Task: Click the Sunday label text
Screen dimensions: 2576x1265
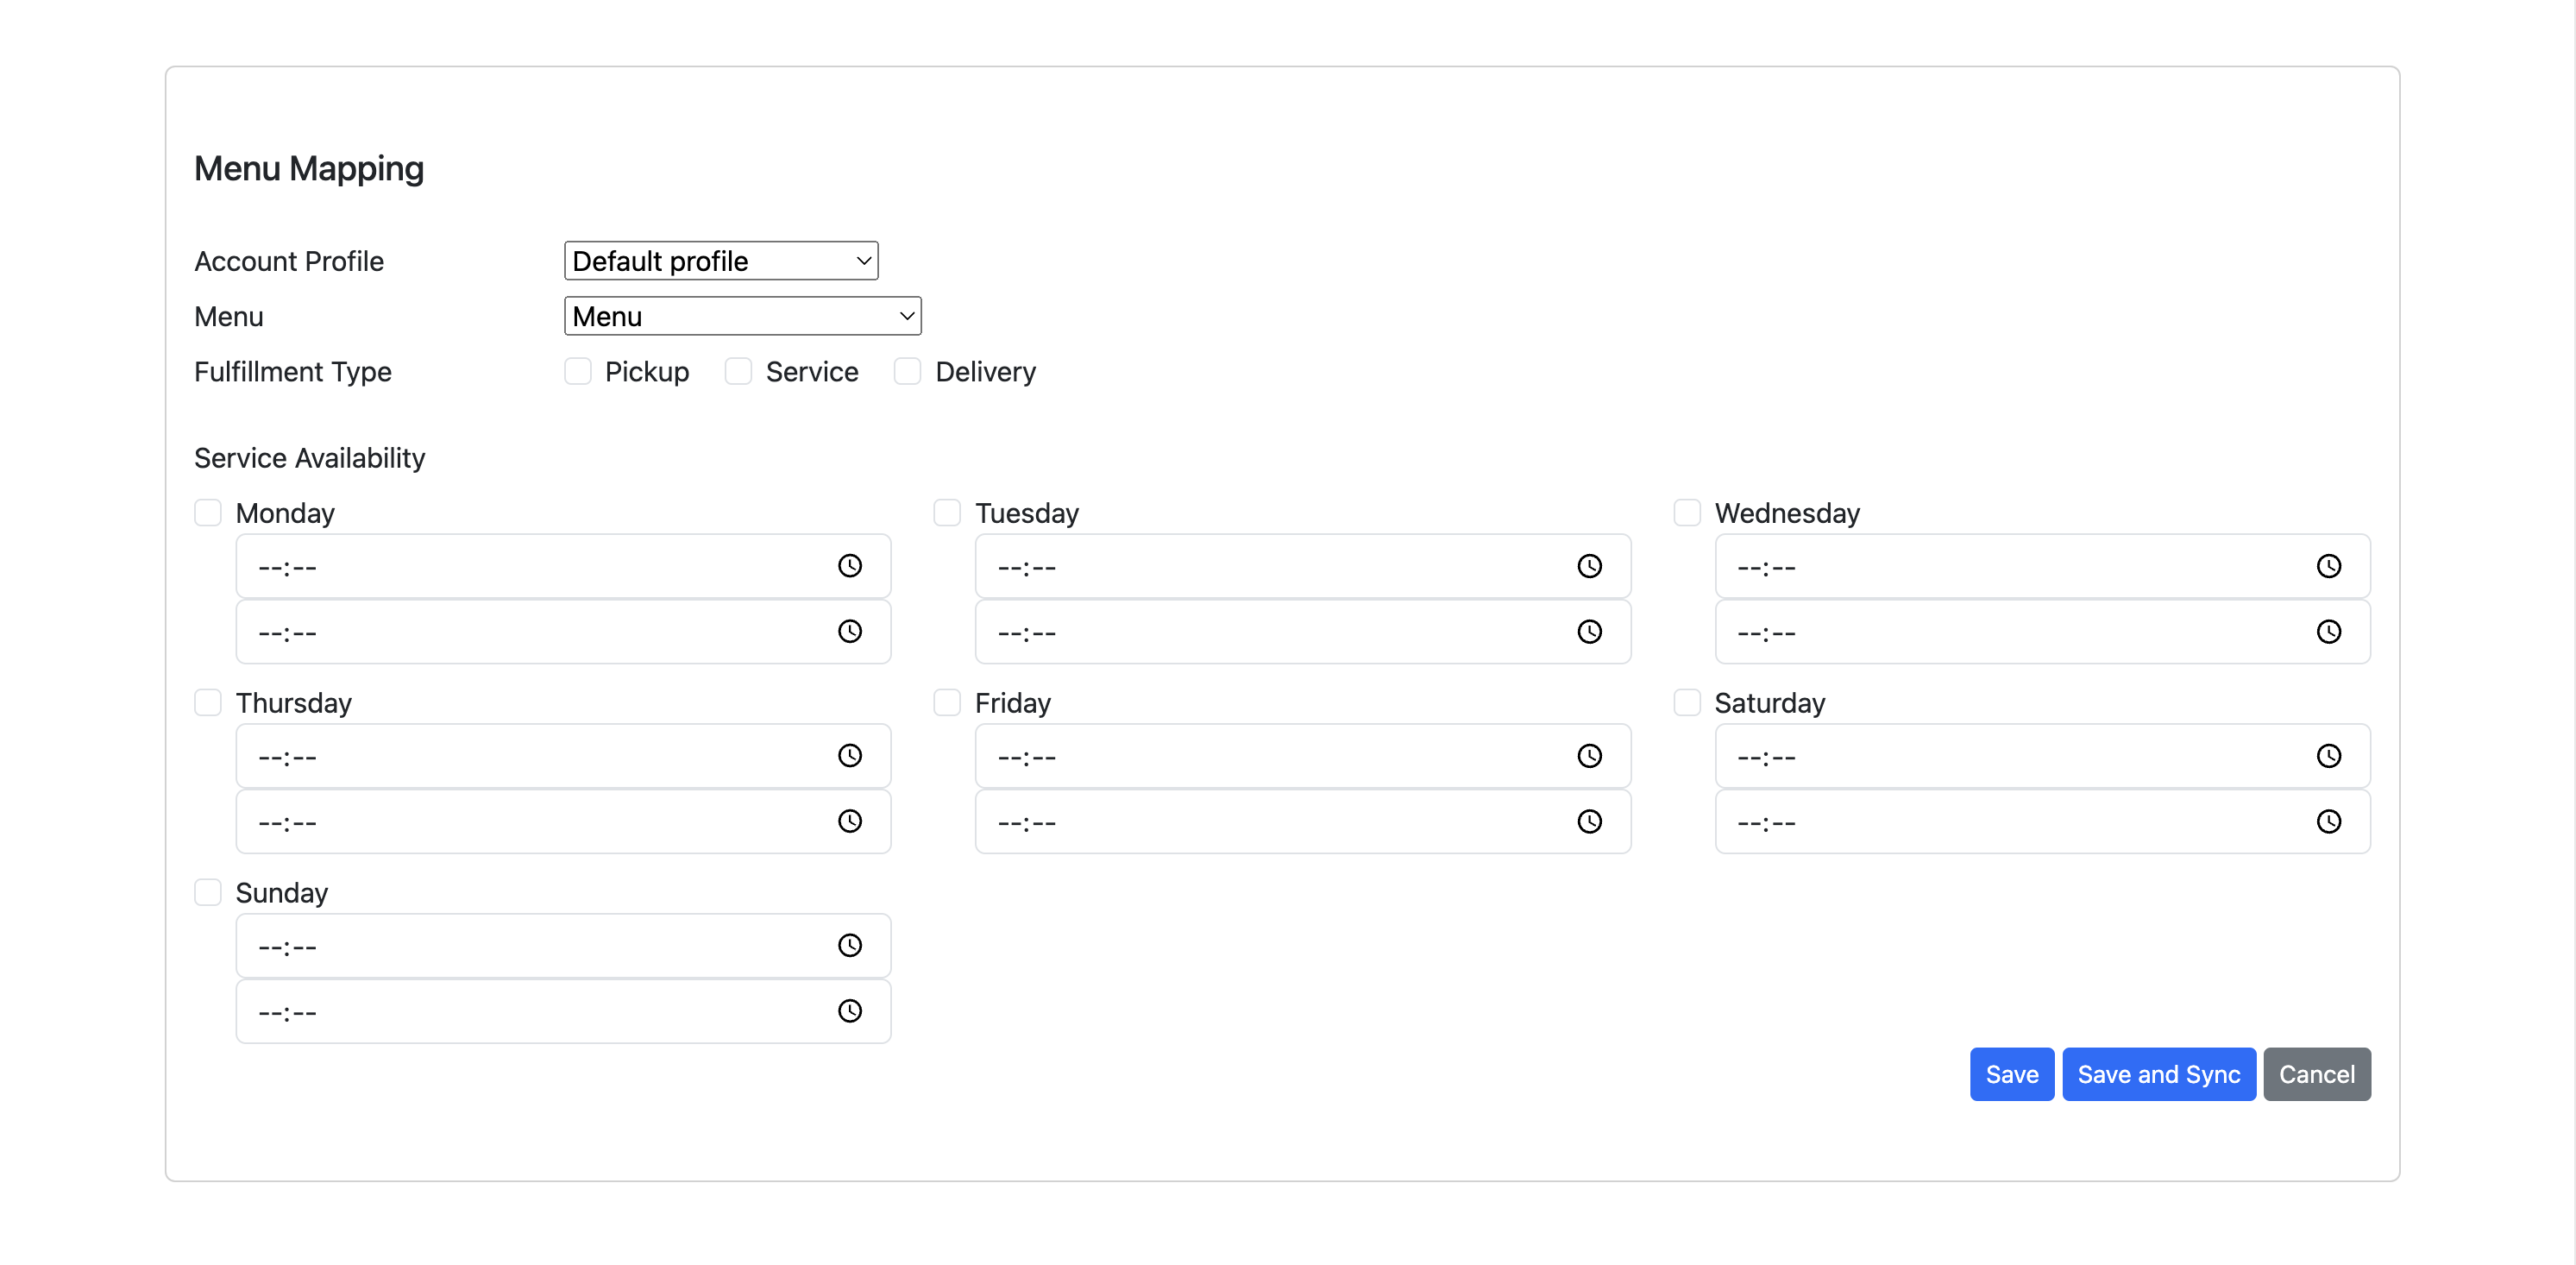Action: tap(282, 893)
